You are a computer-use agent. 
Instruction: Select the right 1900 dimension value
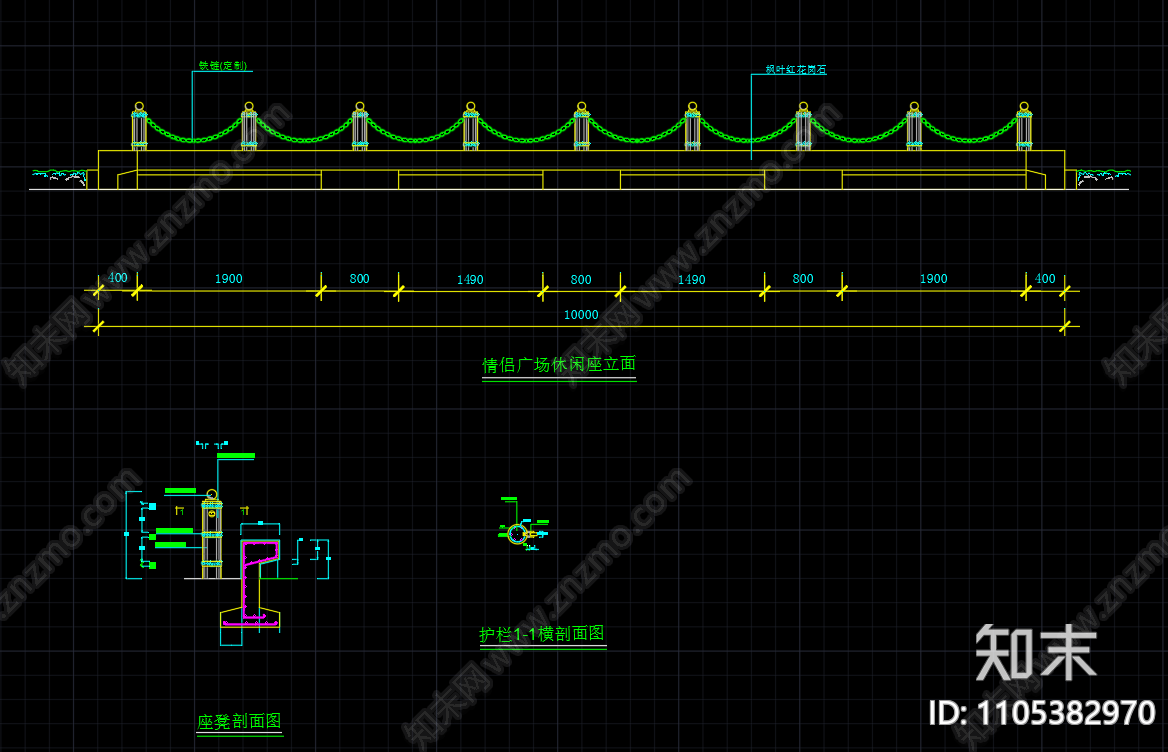coord(933,279)
